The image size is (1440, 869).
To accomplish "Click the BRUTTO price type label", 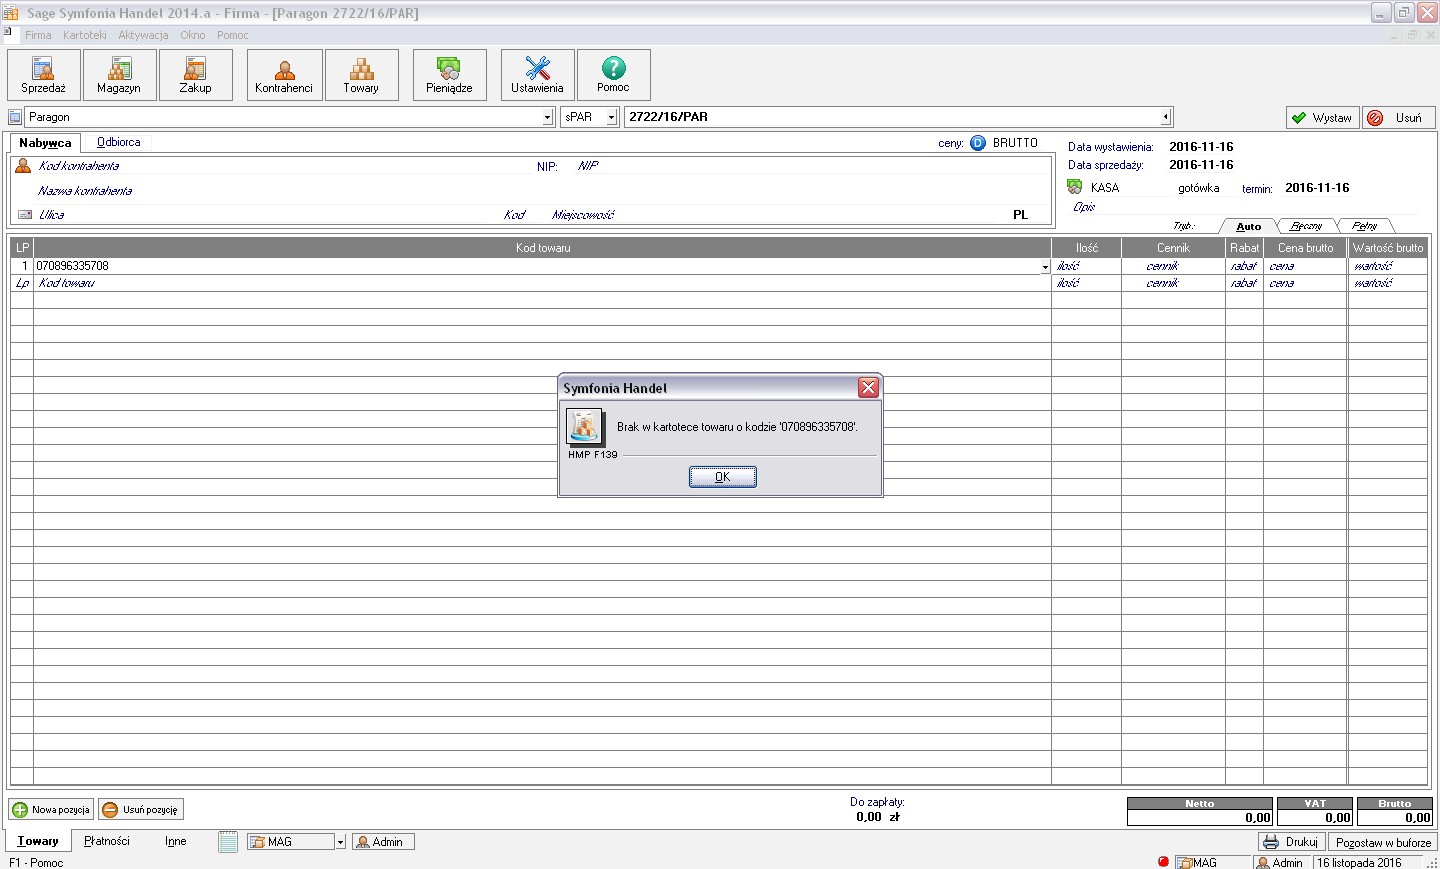I will [1015, 143].
